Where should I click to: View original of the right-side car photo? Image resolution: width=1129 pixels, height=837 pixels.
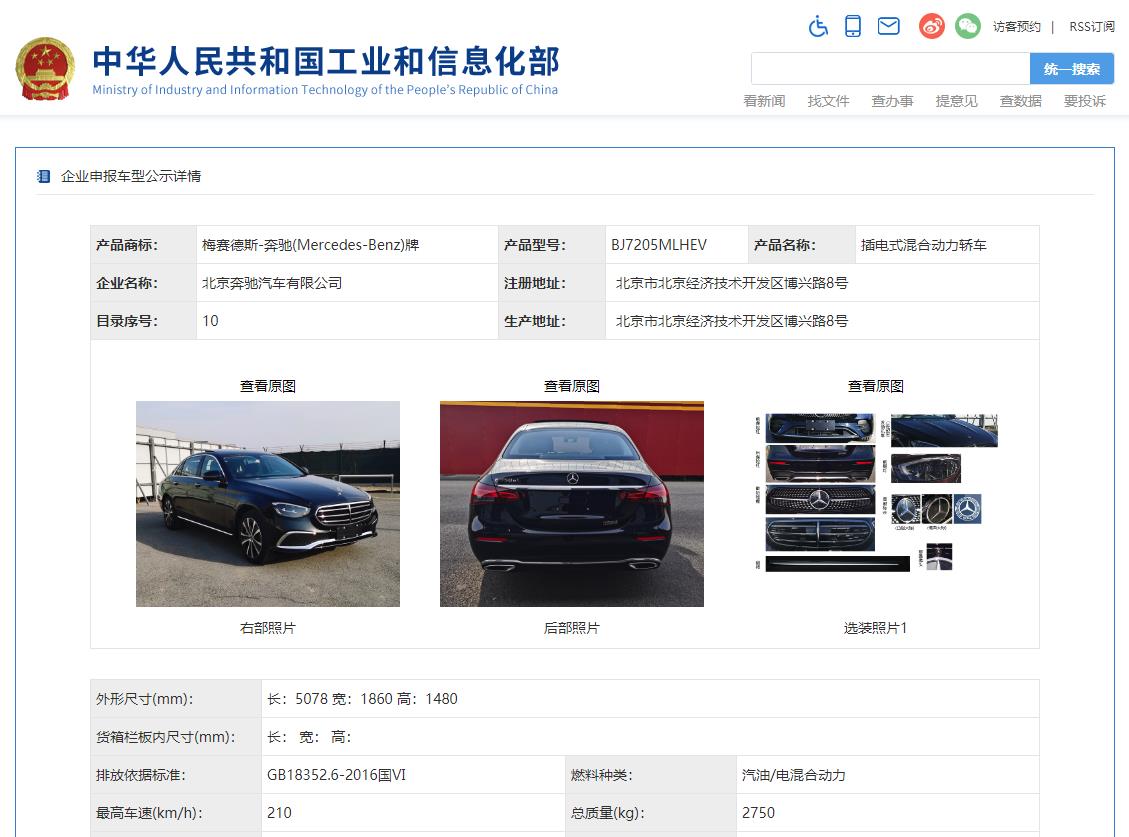click(x=267, y=386)
